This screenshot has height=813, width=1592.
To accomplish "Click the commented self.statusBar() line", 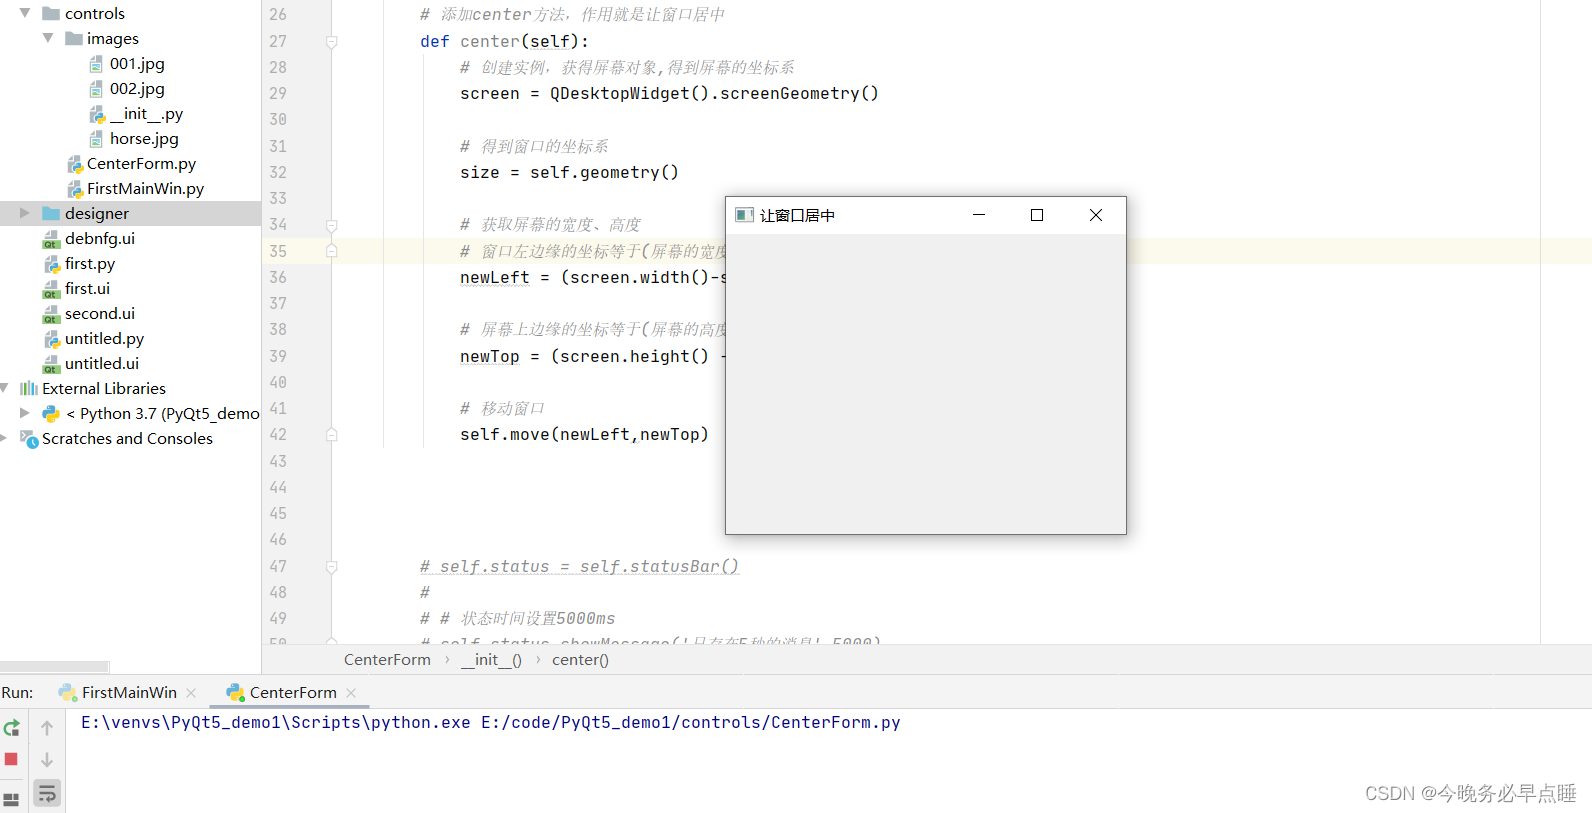I will click(579, 567).
